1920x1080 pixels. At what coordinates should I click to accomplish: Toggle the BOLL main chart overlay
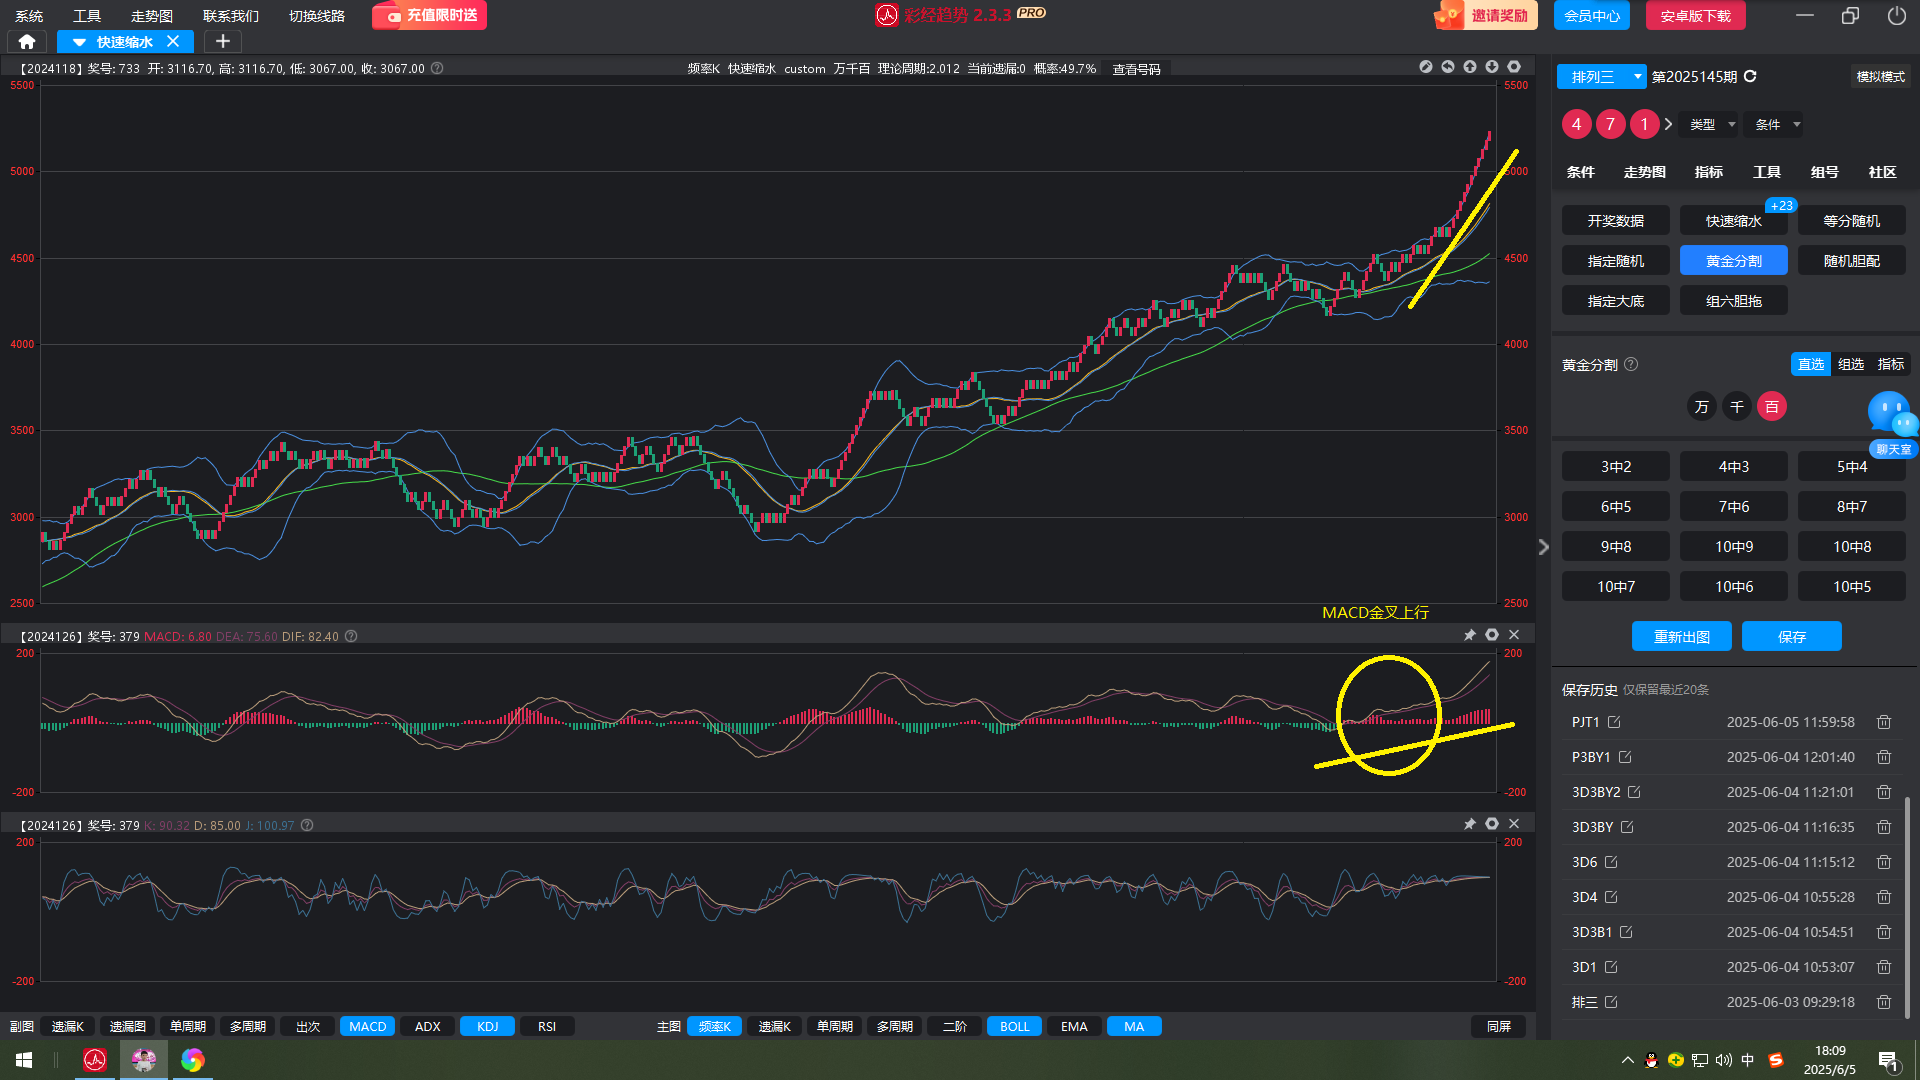pos(1014,1026)
